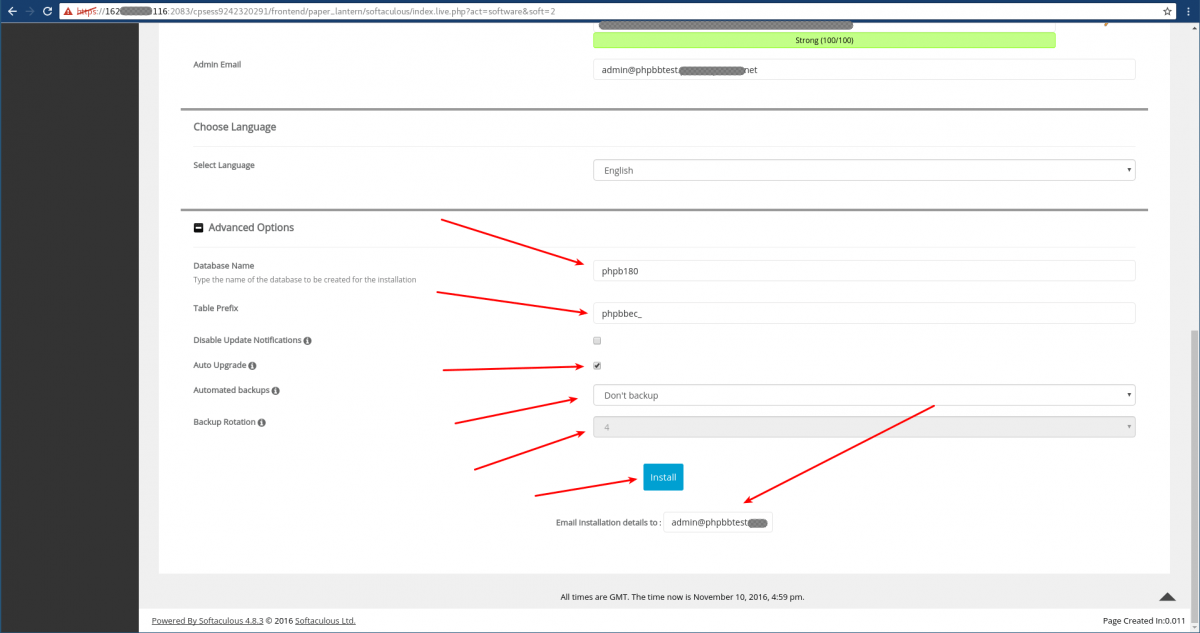Open the Backup Rotation dropdown
Screen dimensions: 1200x633
864,427
